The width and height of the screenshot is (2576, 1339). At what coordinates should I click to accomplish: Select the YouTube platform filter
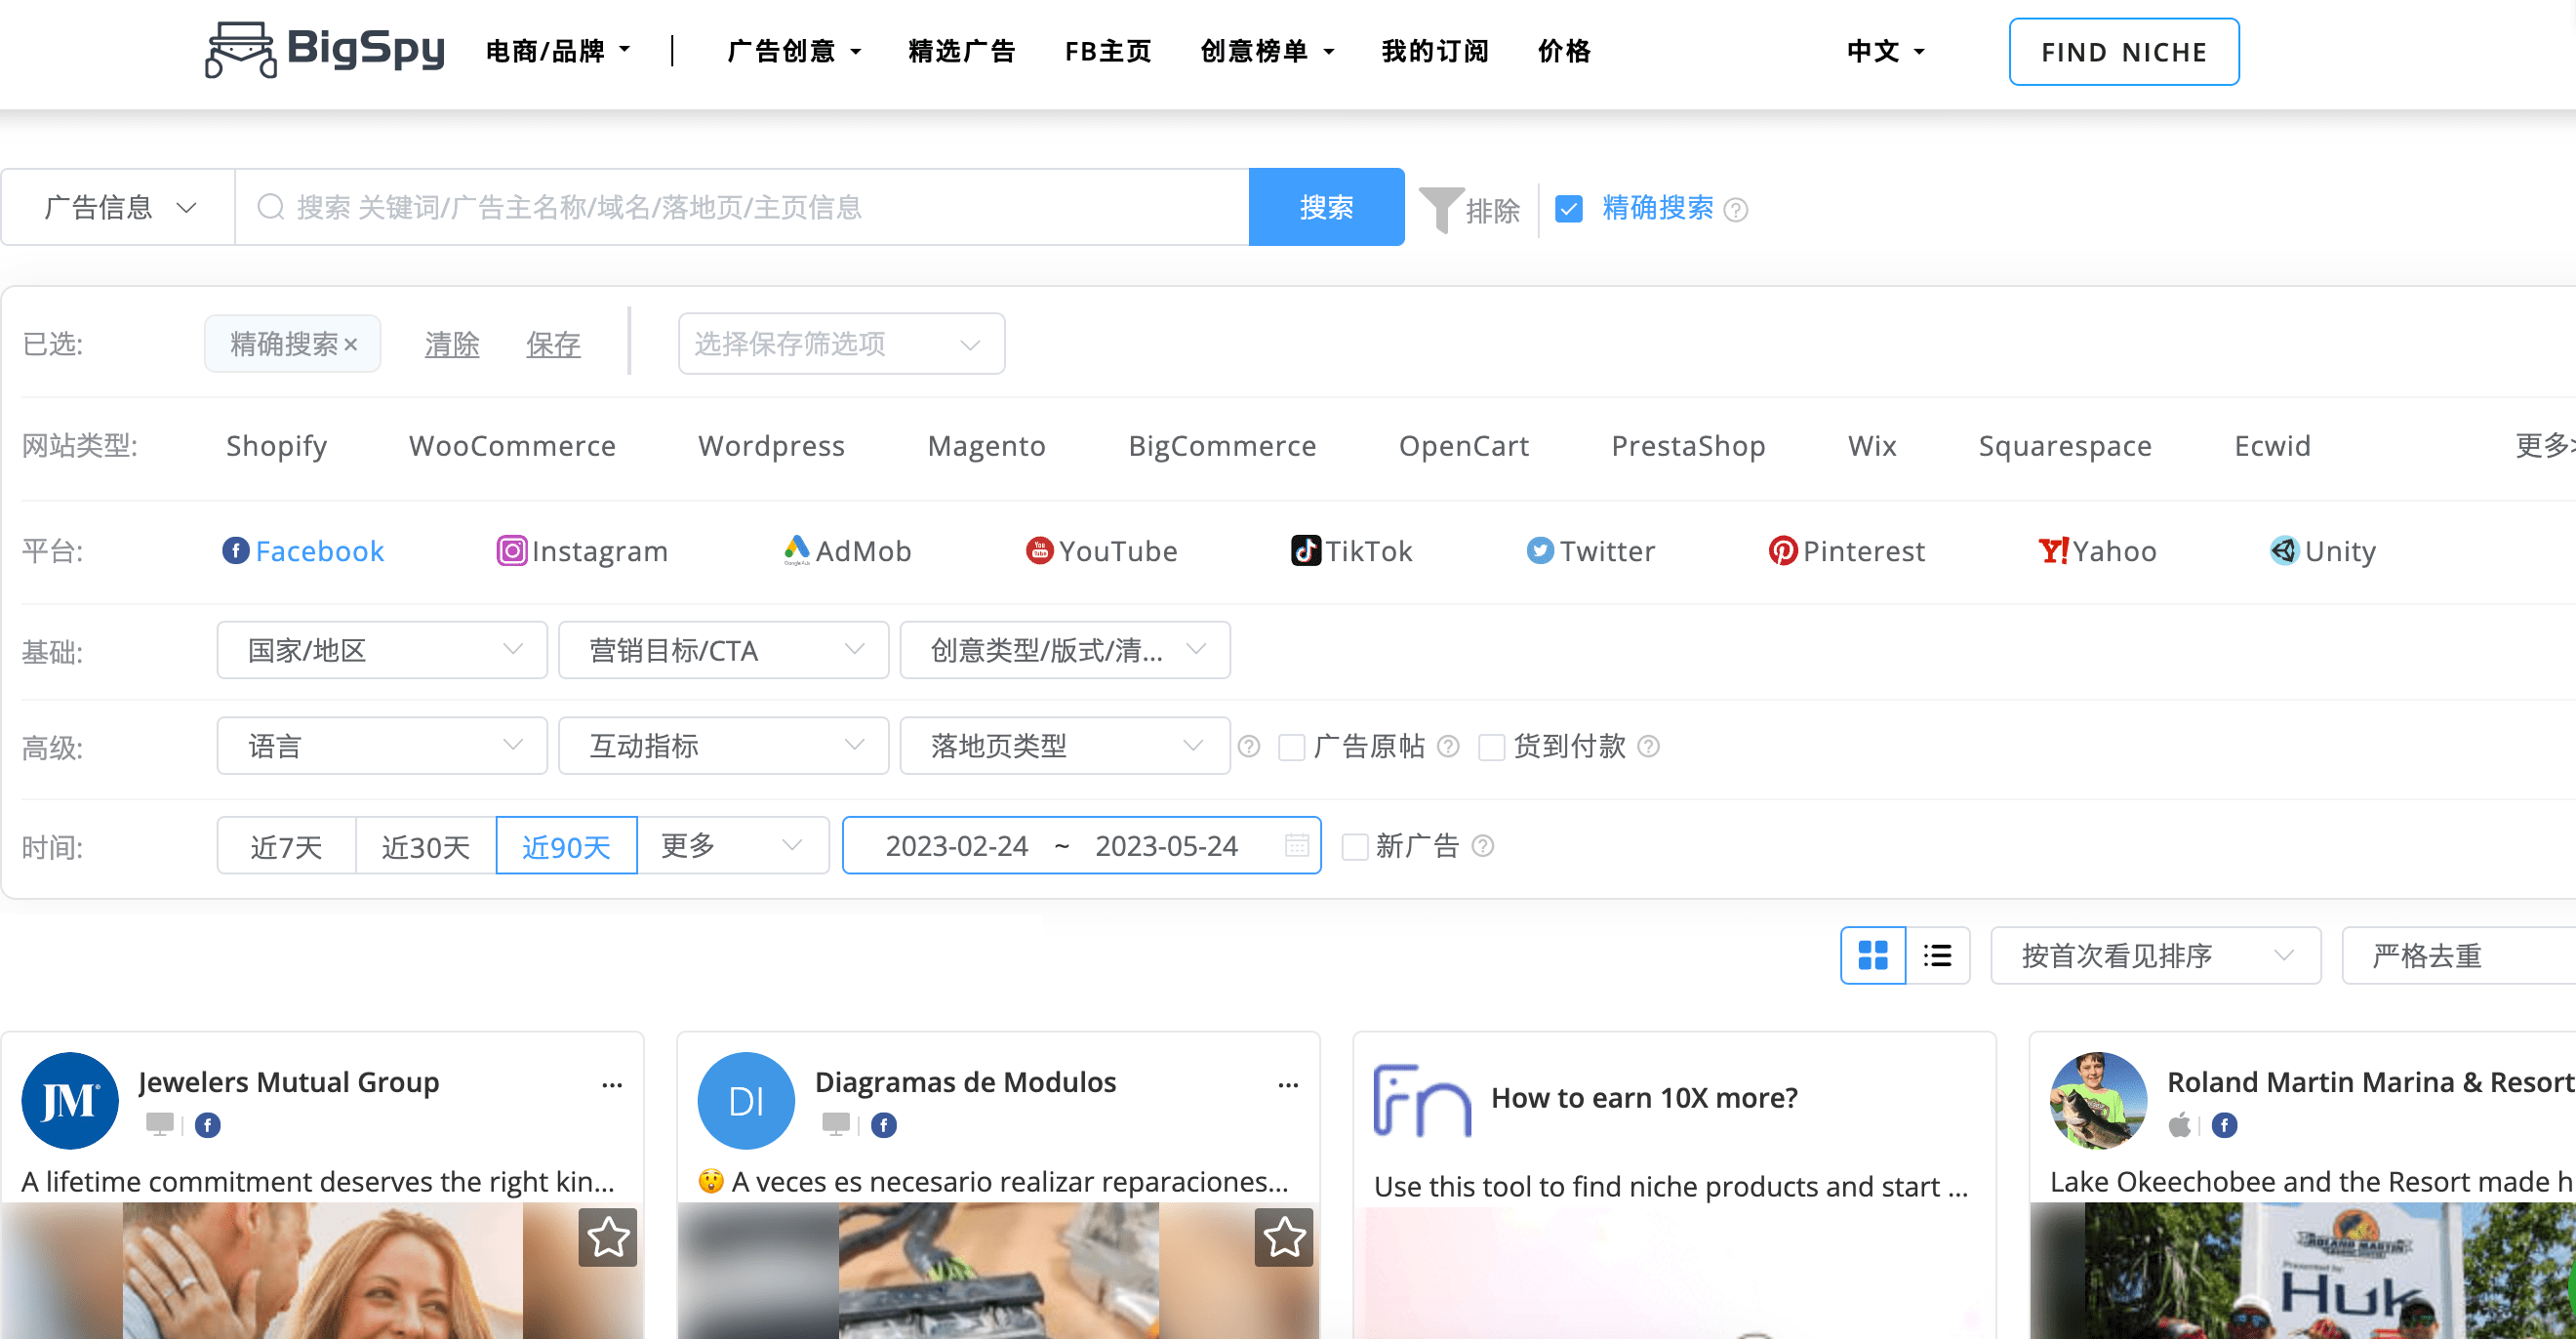1102,551
